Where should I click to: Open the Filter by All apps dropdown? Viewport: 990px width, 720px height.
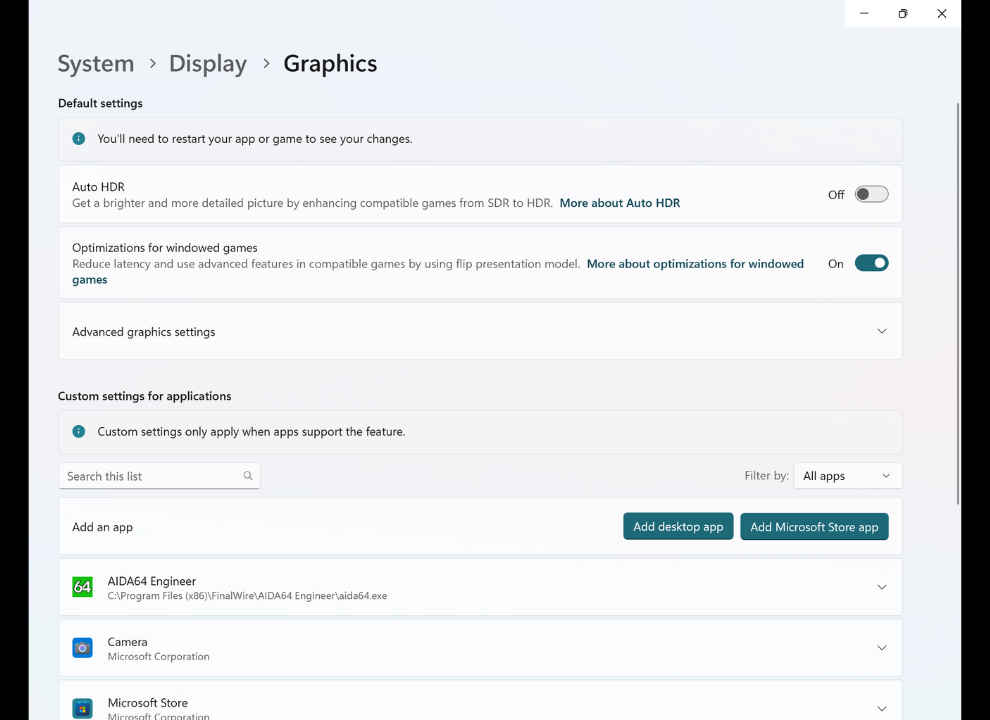click(846, 476)
